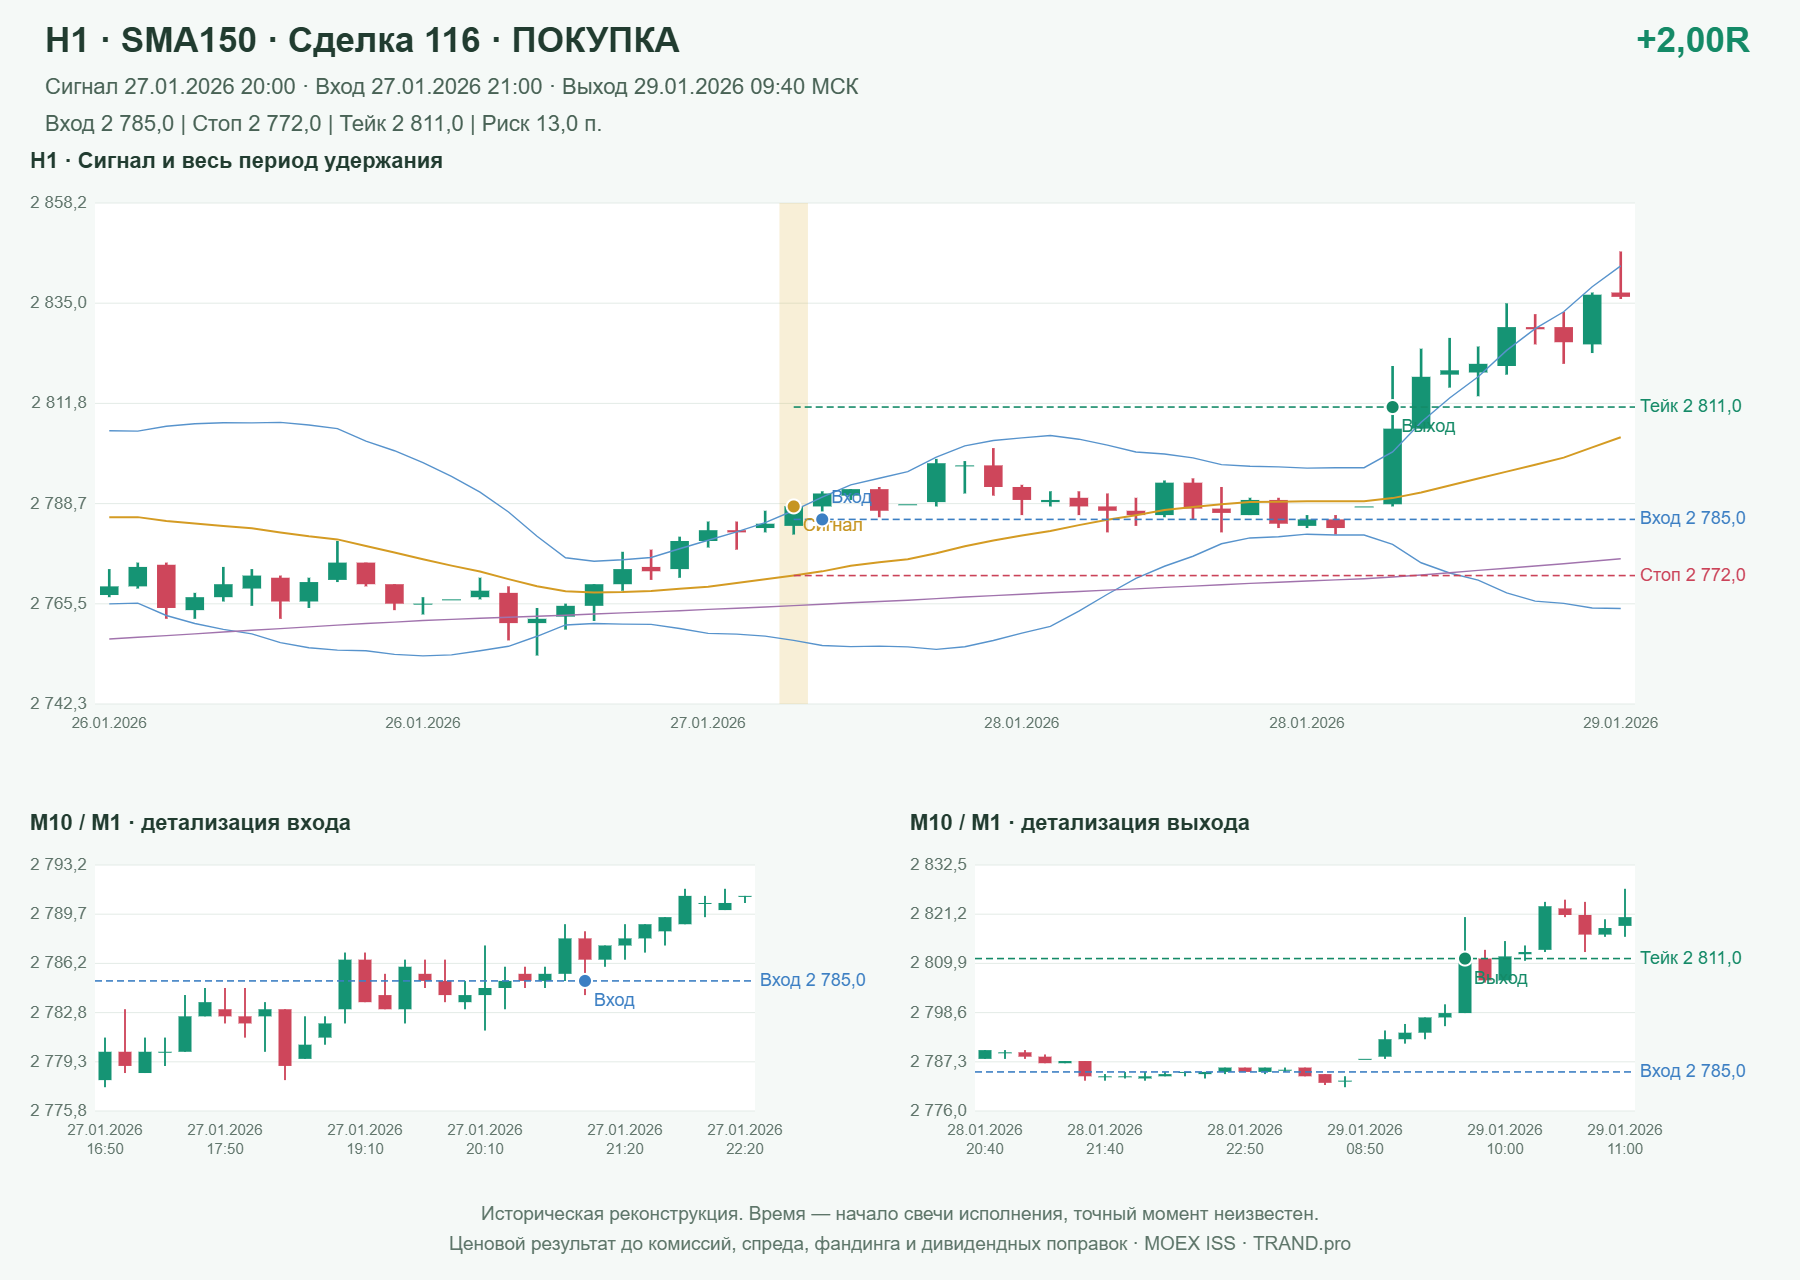Click the '27.01.2026 21:20' time label in the entry chart
This screenshot has width=1800, height=1280.
click(625, 1139)
